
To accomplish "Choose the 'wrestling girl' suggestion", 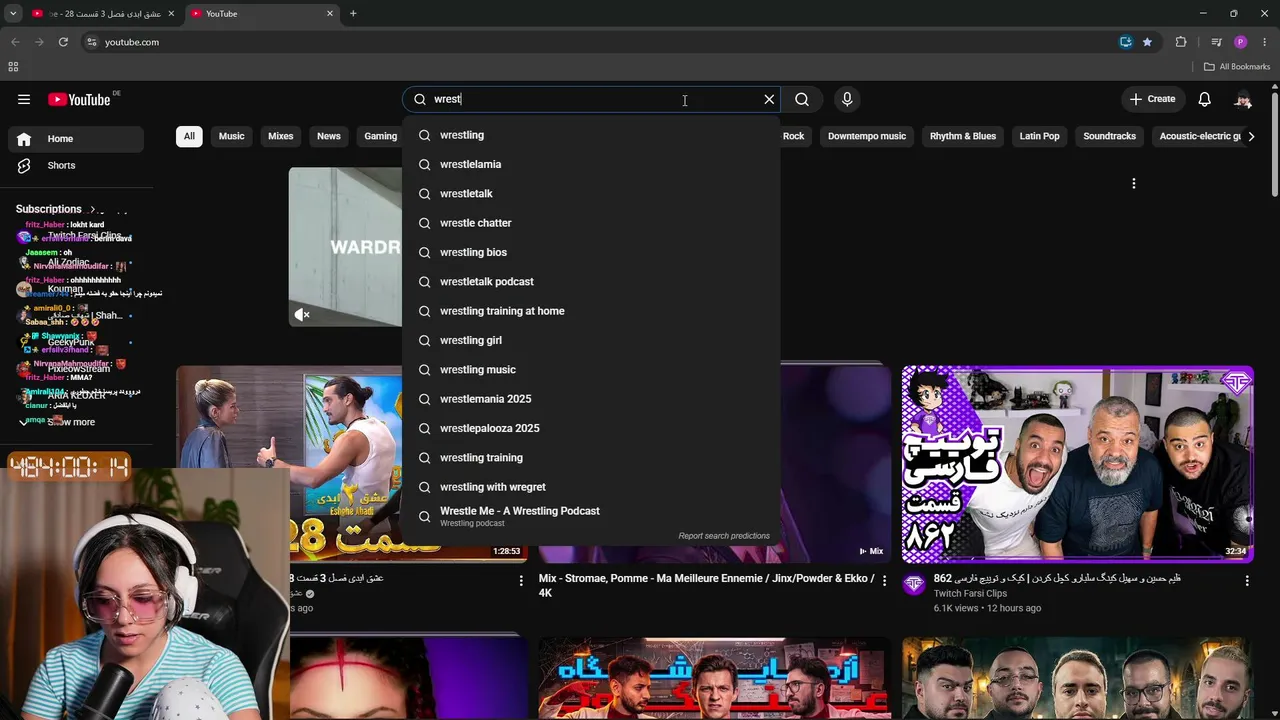I will (591, 340).
